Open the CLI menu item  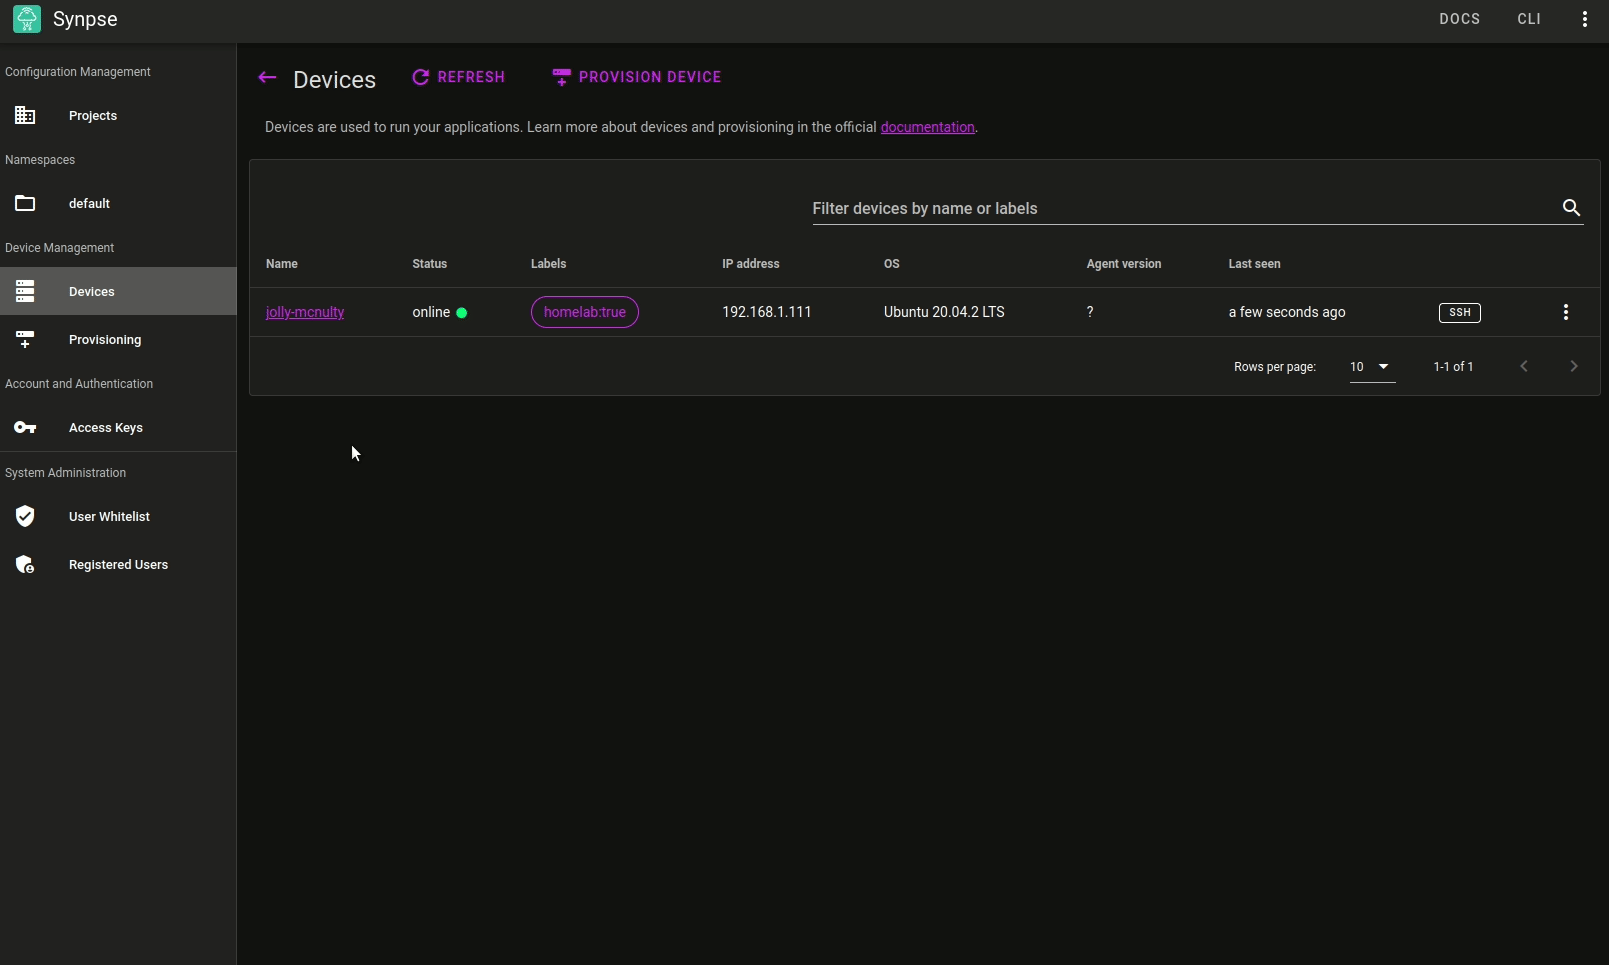pos(1529,19)
